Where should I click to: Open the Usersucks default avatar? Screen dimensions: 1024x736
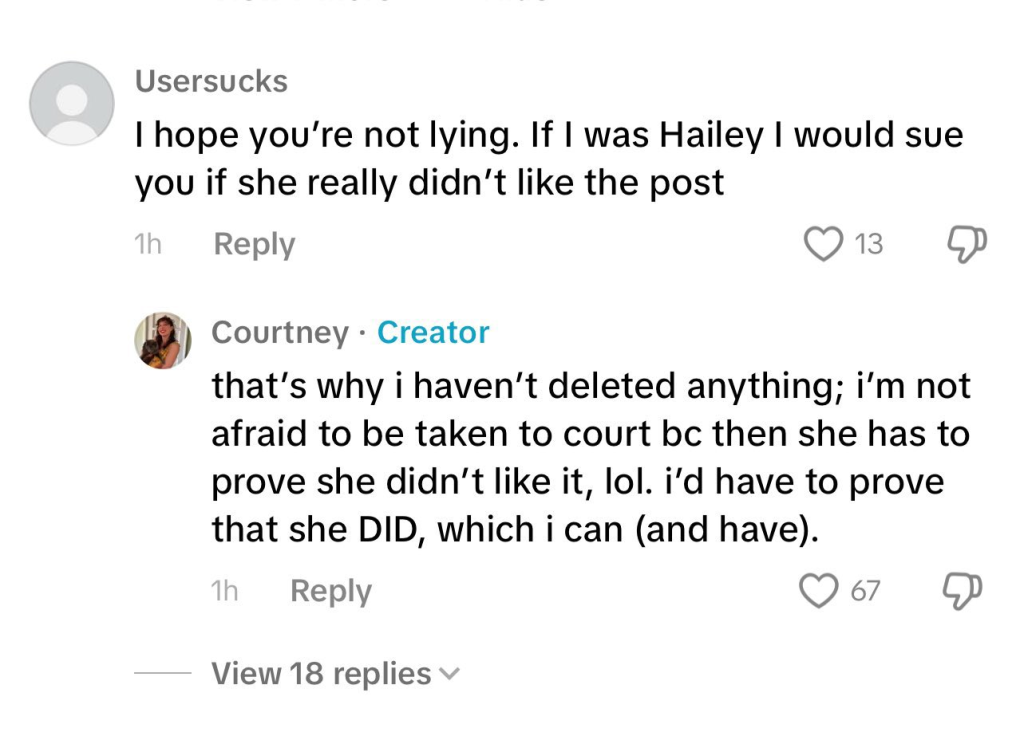[71, 103]
